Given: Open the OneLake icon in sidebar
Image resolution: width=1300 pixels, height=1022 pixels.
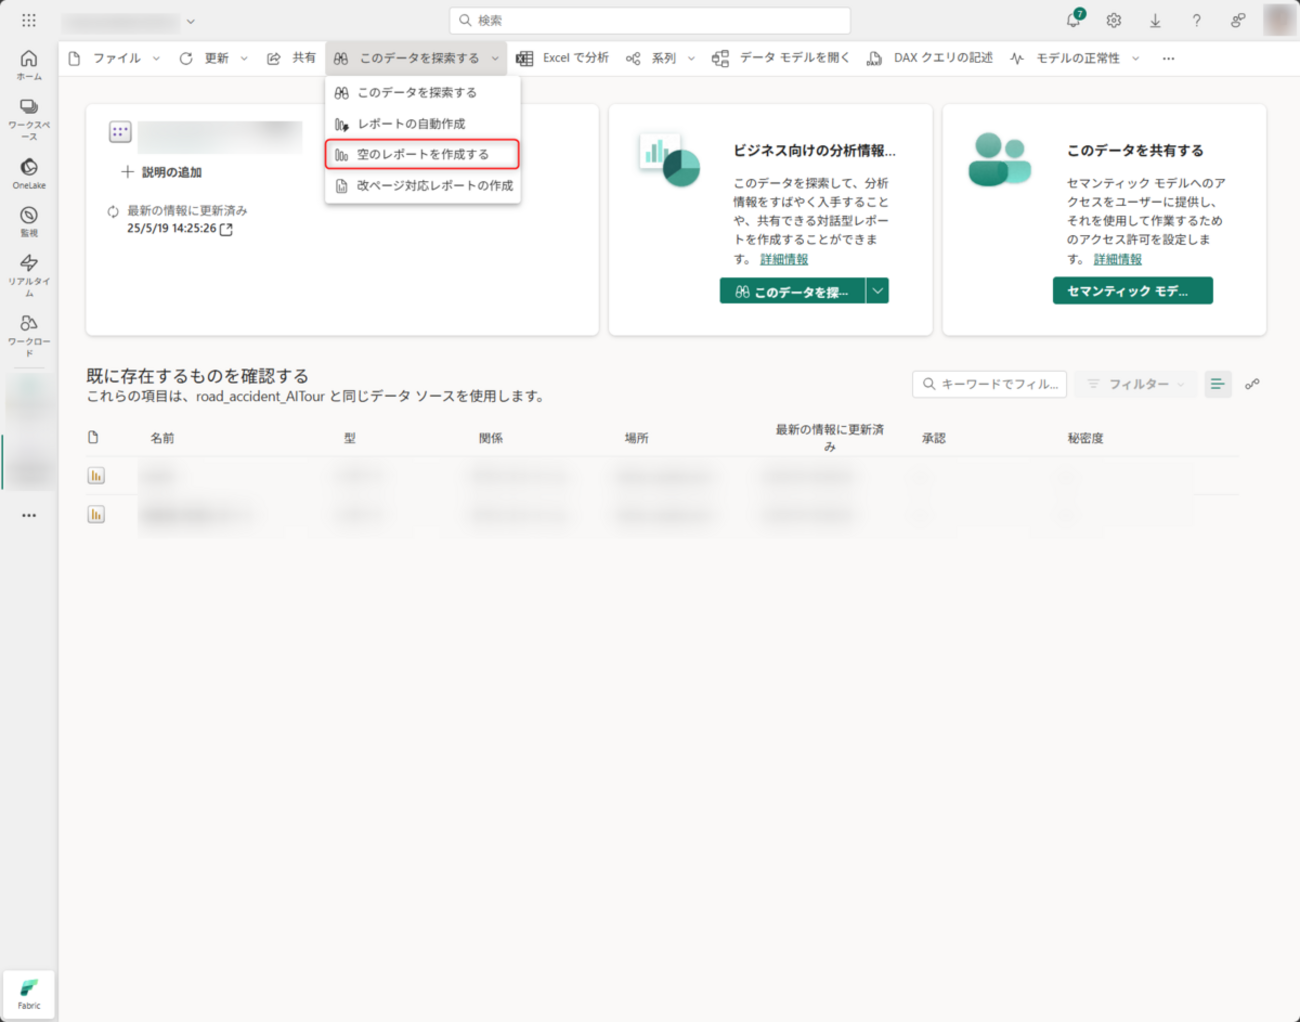Looking at the screenshot, I should coord(29,172).
